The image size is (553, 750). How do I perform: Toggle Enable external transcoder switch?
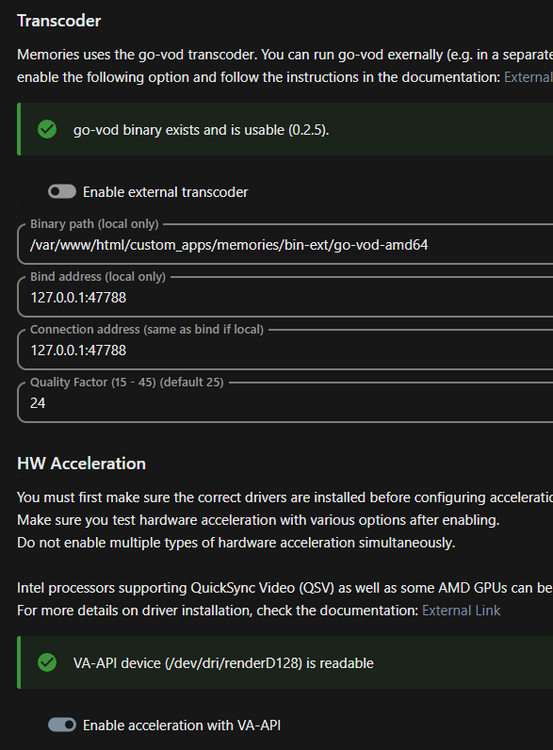[62, 192]
